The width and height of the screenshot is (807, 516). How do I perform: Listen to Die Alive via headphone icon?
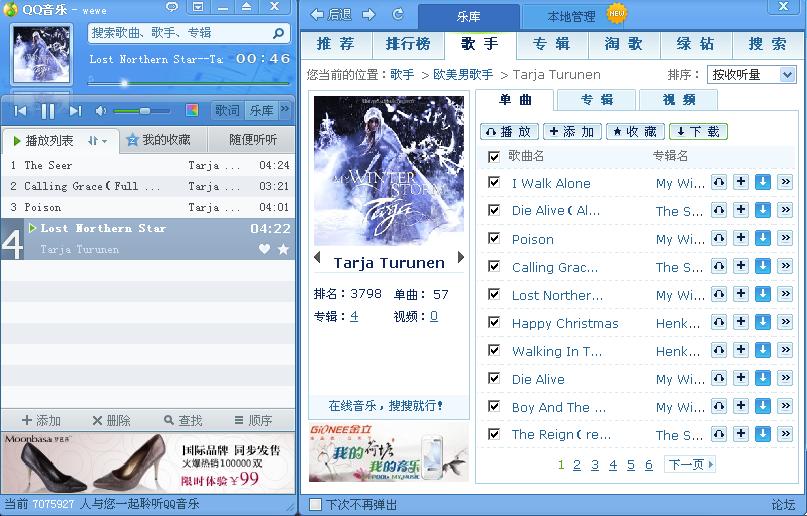click(719, 378)
